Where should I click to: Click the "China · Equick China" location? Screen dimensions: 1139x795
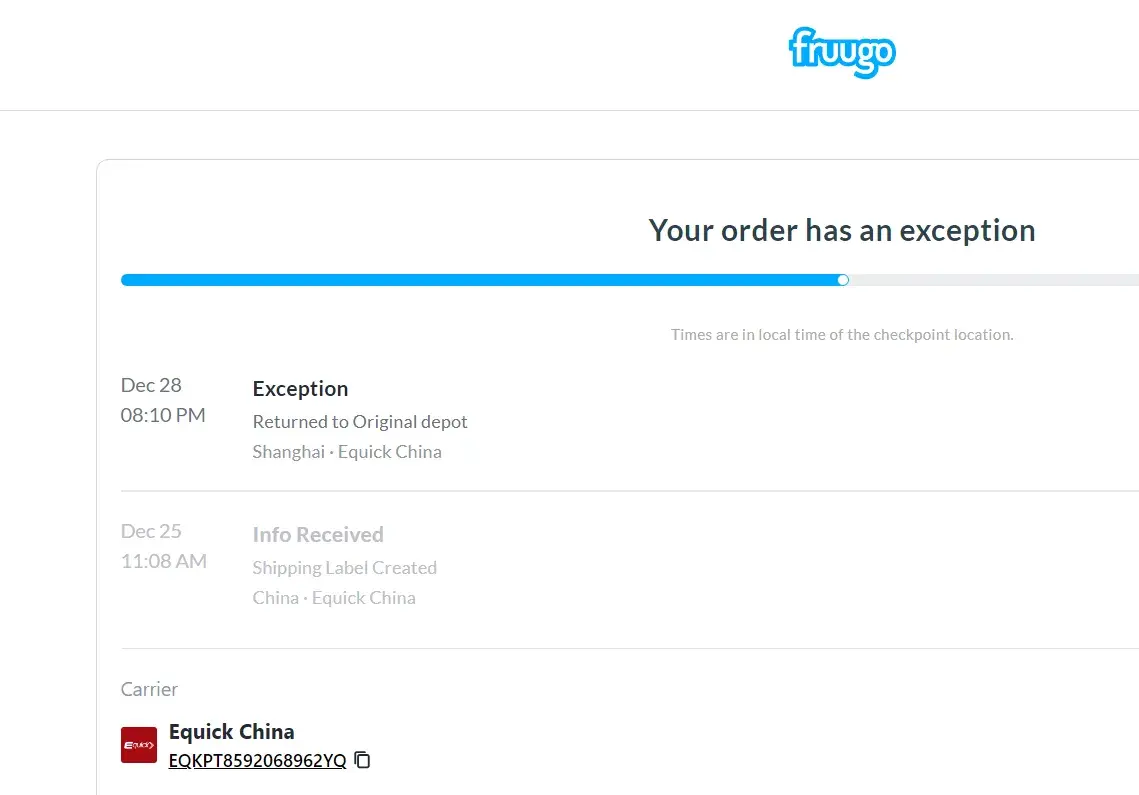click(x=334, y=598)
